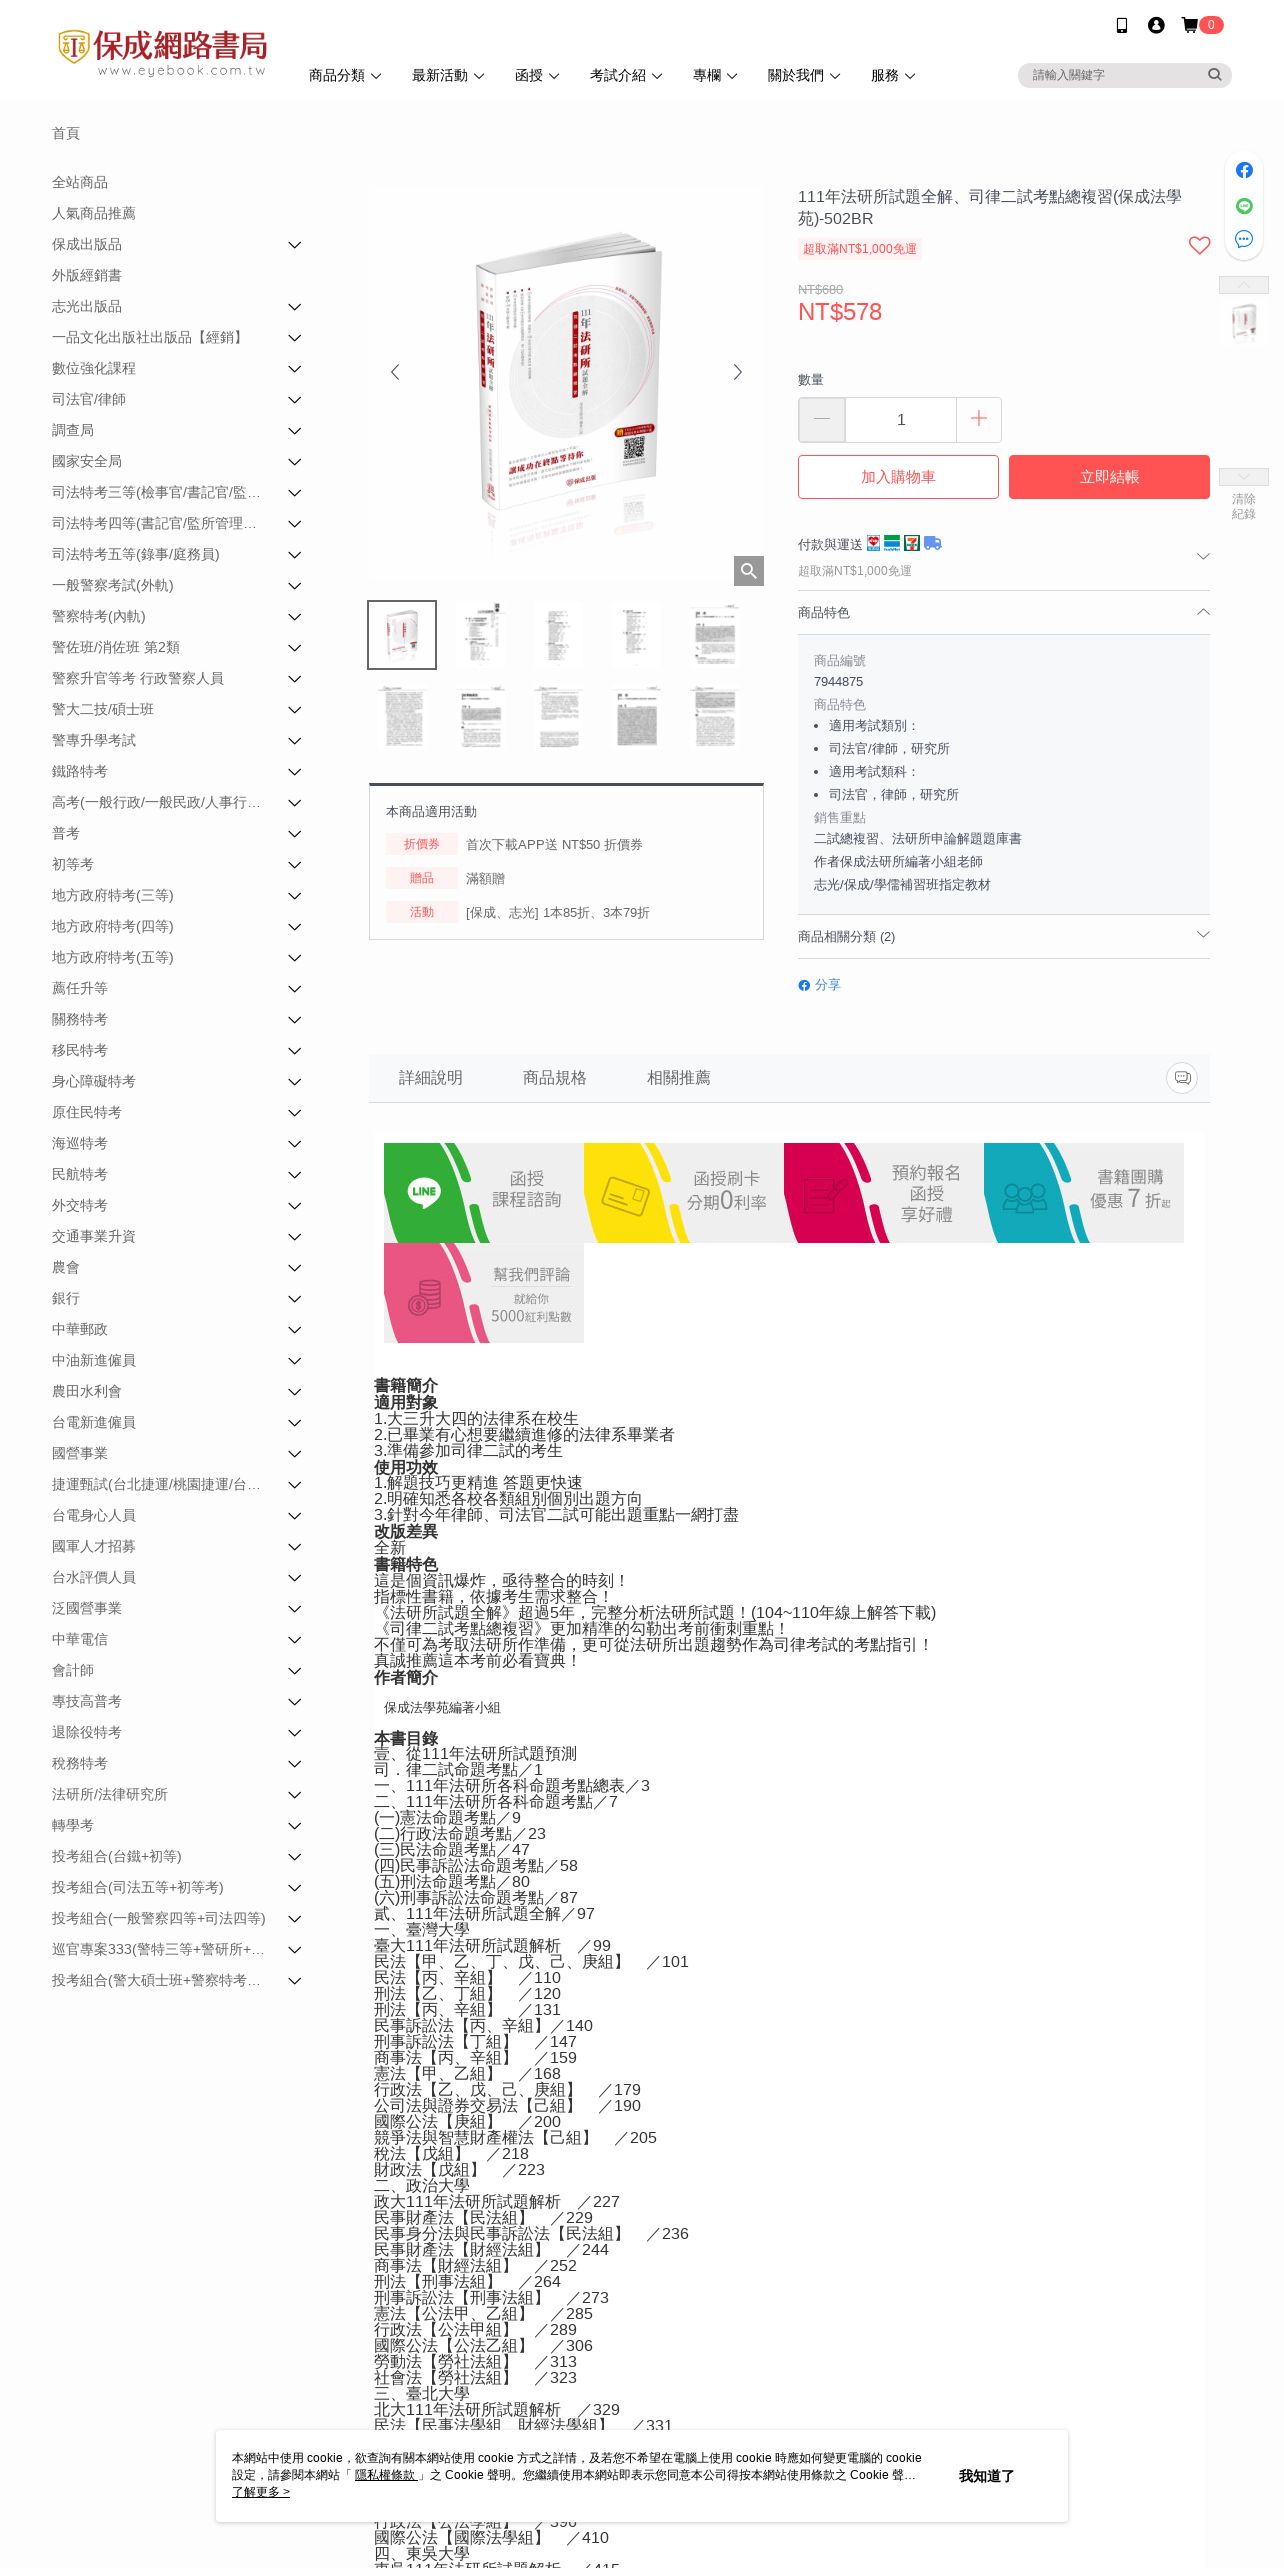The height and width of the screenshot is (2568, 1284).
Task: Open 書籍團購優惠7折 banner
Action: [1084, 1193]
